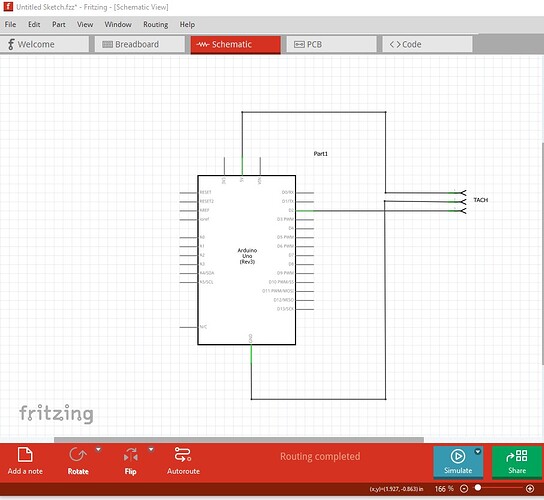
Task: Click the Add a note icon
Action: (x=25, y=455)
